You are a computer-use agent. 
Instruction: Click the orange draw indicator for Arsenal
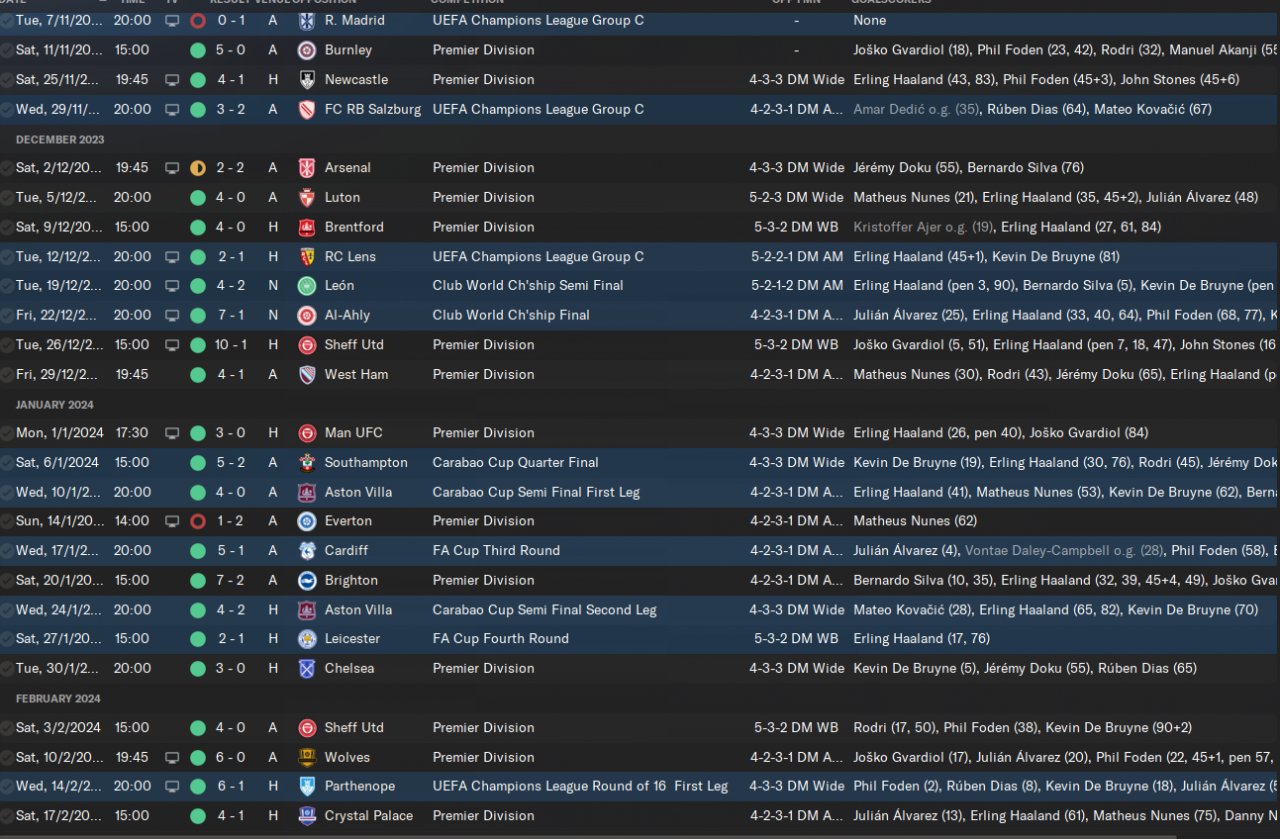[198, 168]
